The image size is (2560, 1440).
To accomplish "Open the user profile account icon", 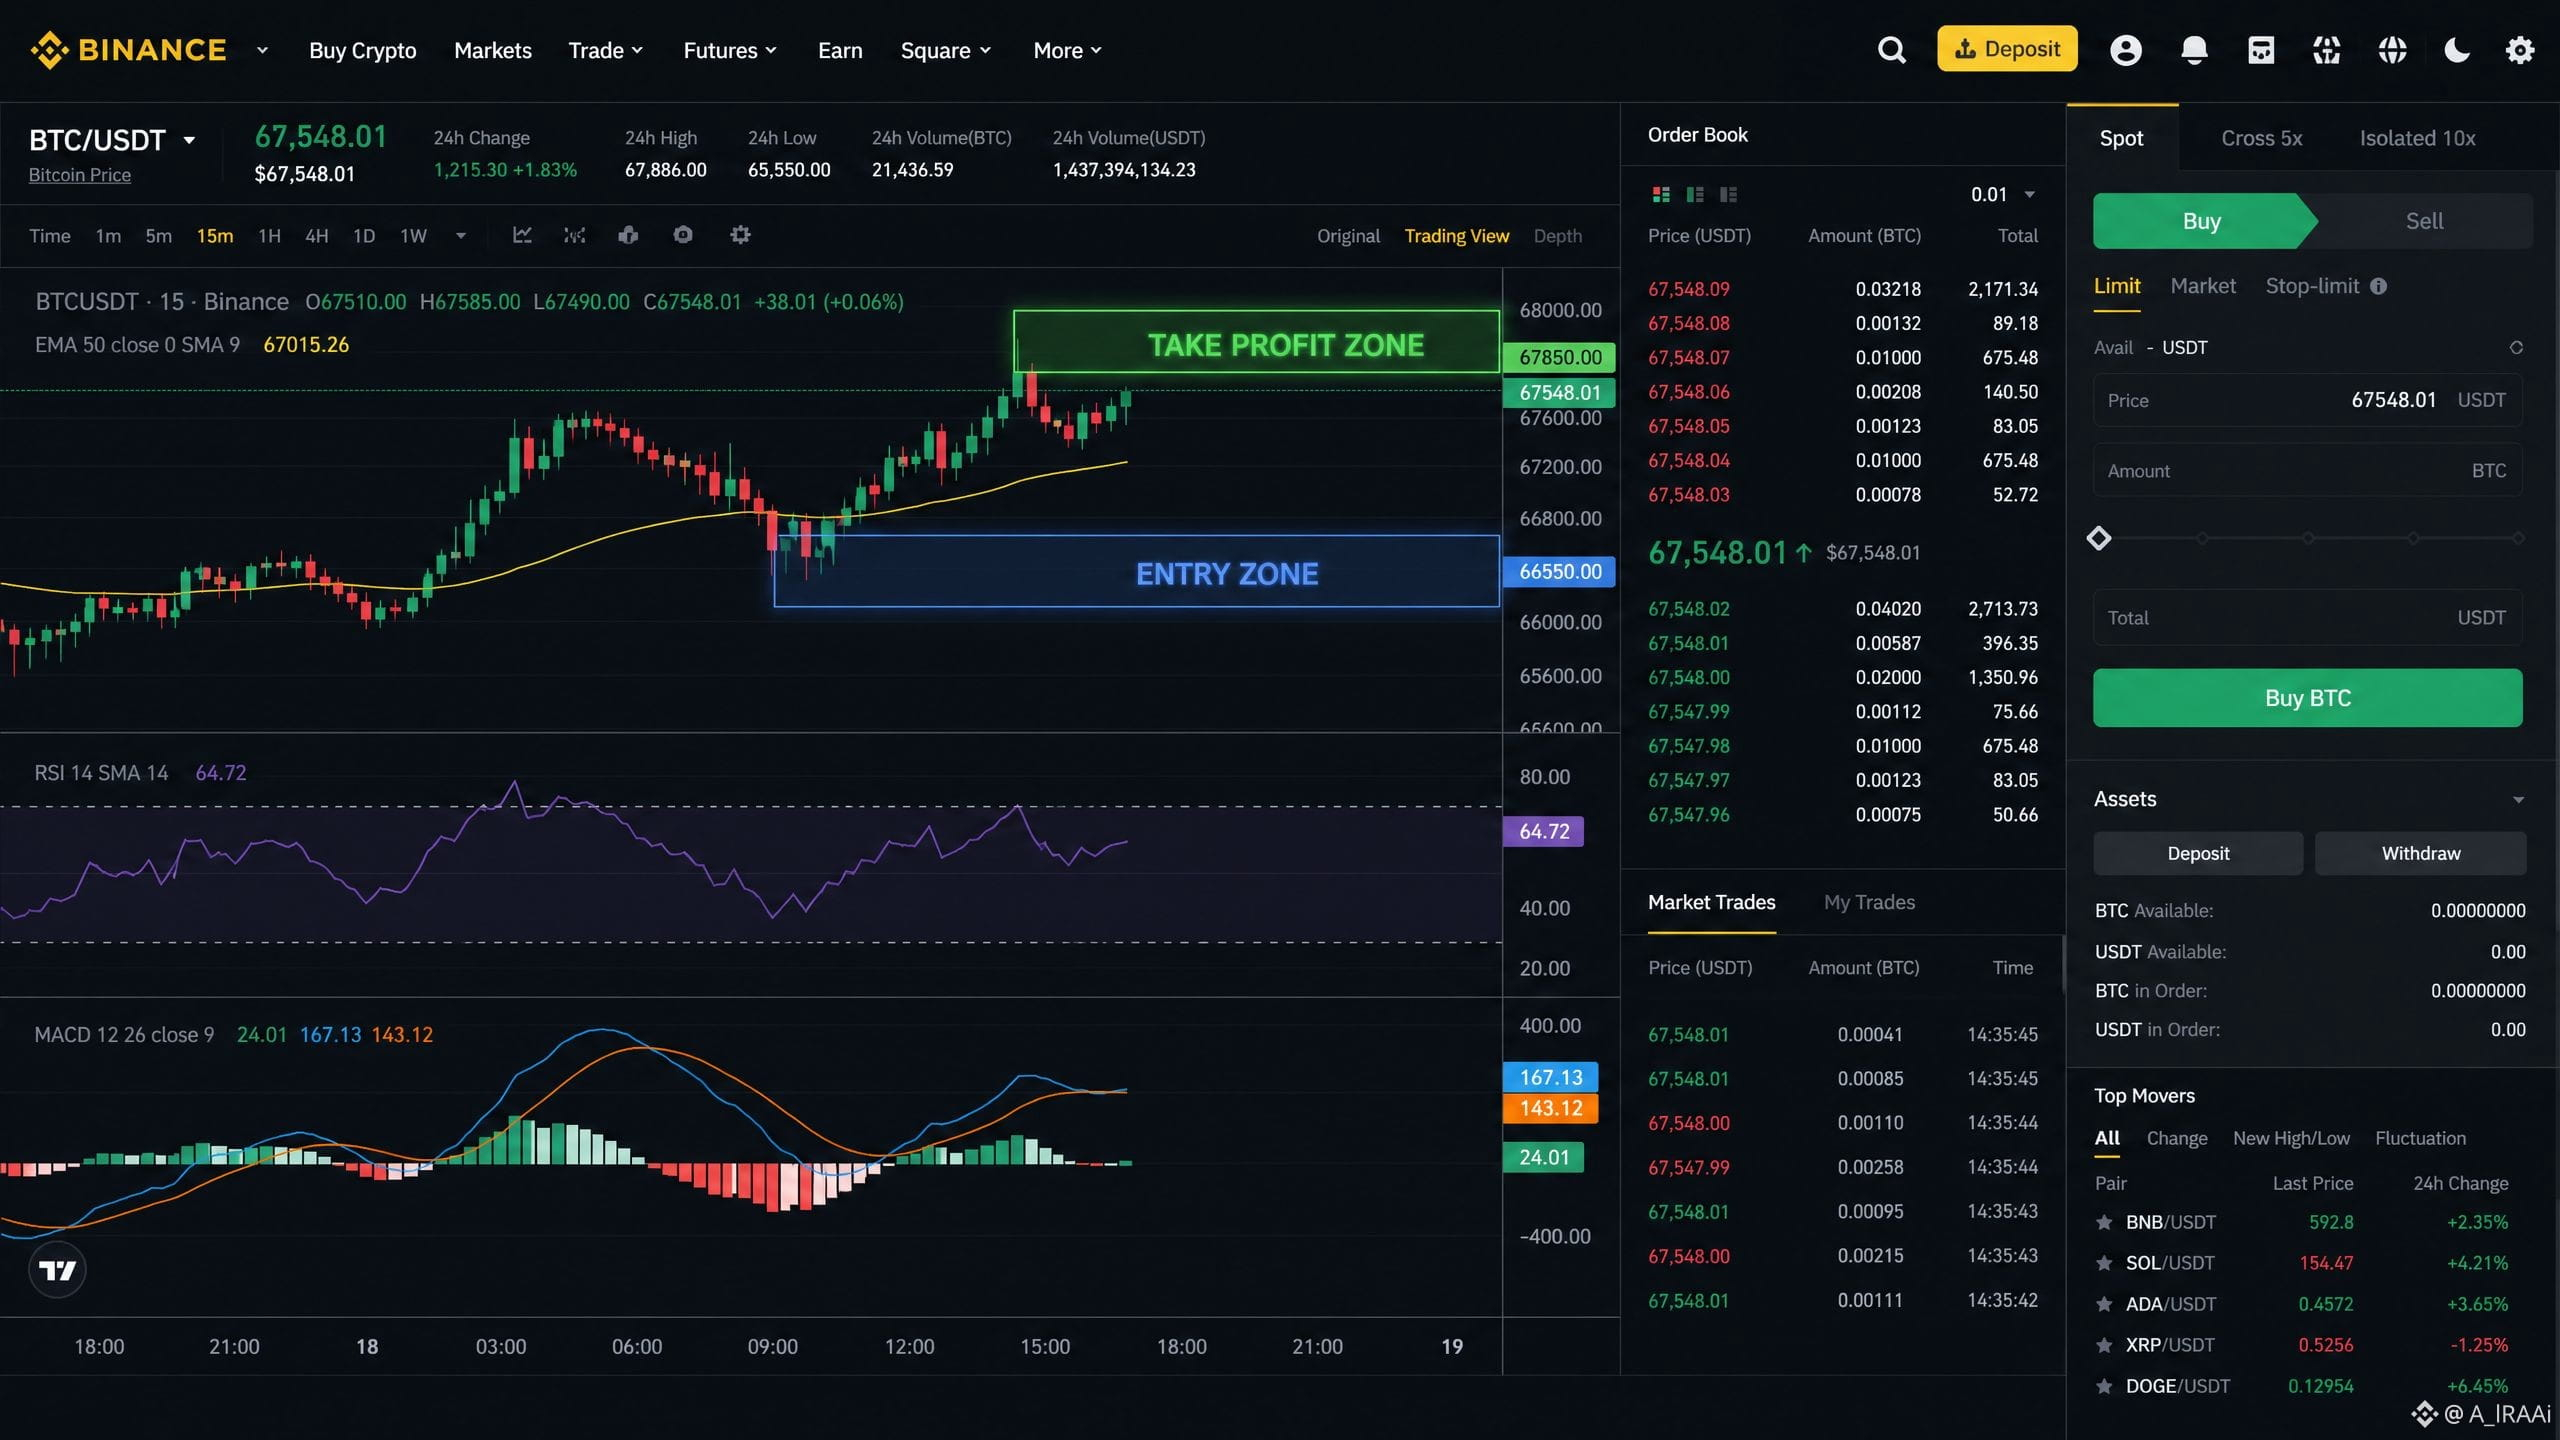I will coord(2125,50).
